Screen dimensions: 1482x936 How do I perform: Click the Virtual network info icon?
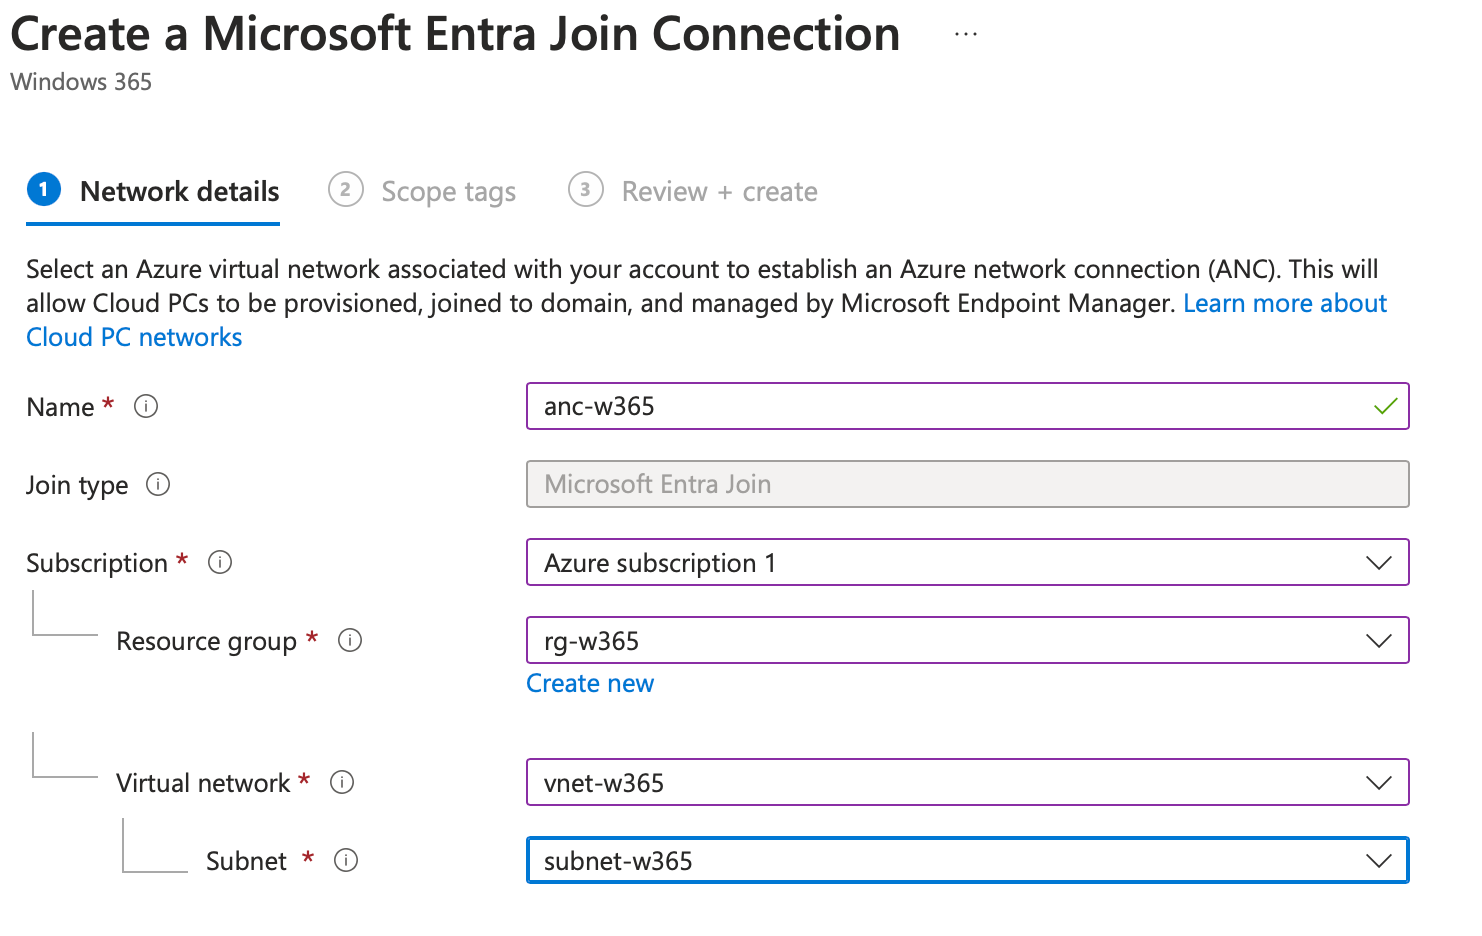coord(342,783)
